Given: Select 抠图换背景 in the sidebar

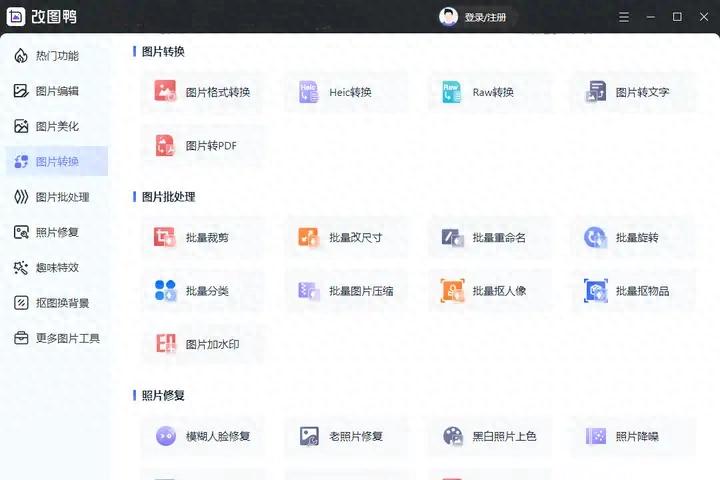Looking at the screenshot, I should pos(56,303).
